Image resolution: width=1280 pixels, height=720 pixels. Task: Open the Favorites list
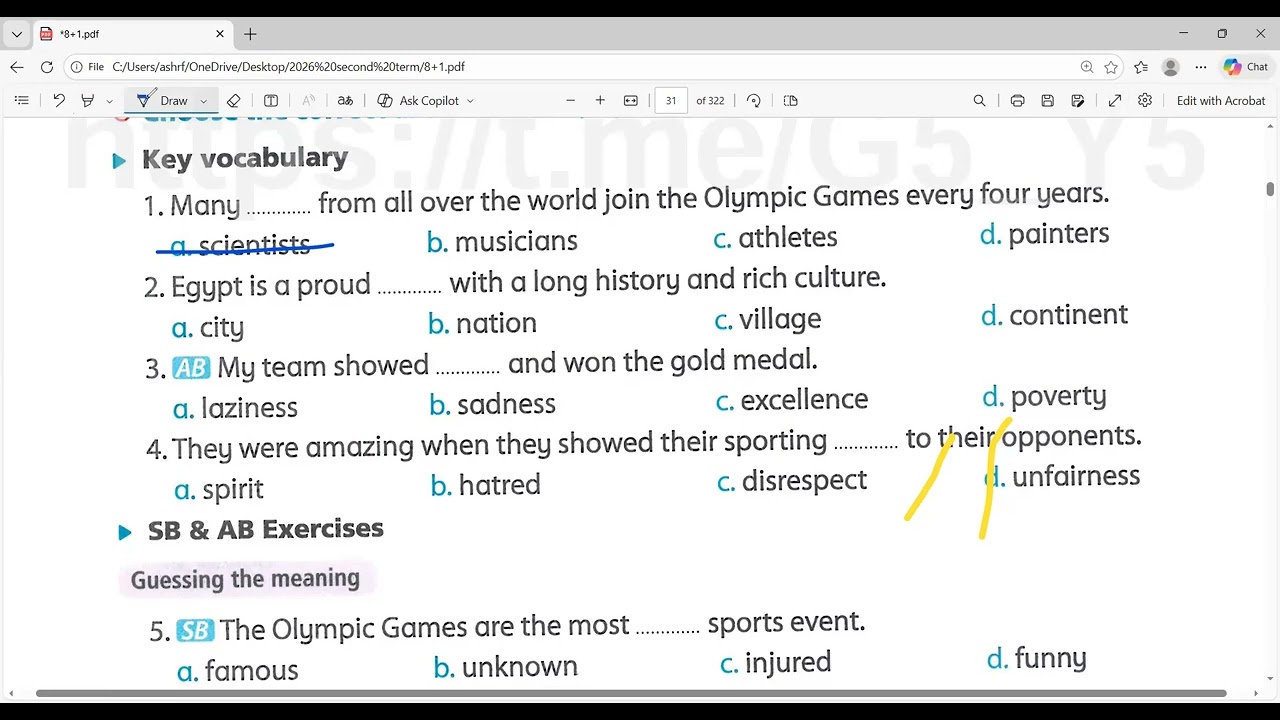pos(1141,67)
